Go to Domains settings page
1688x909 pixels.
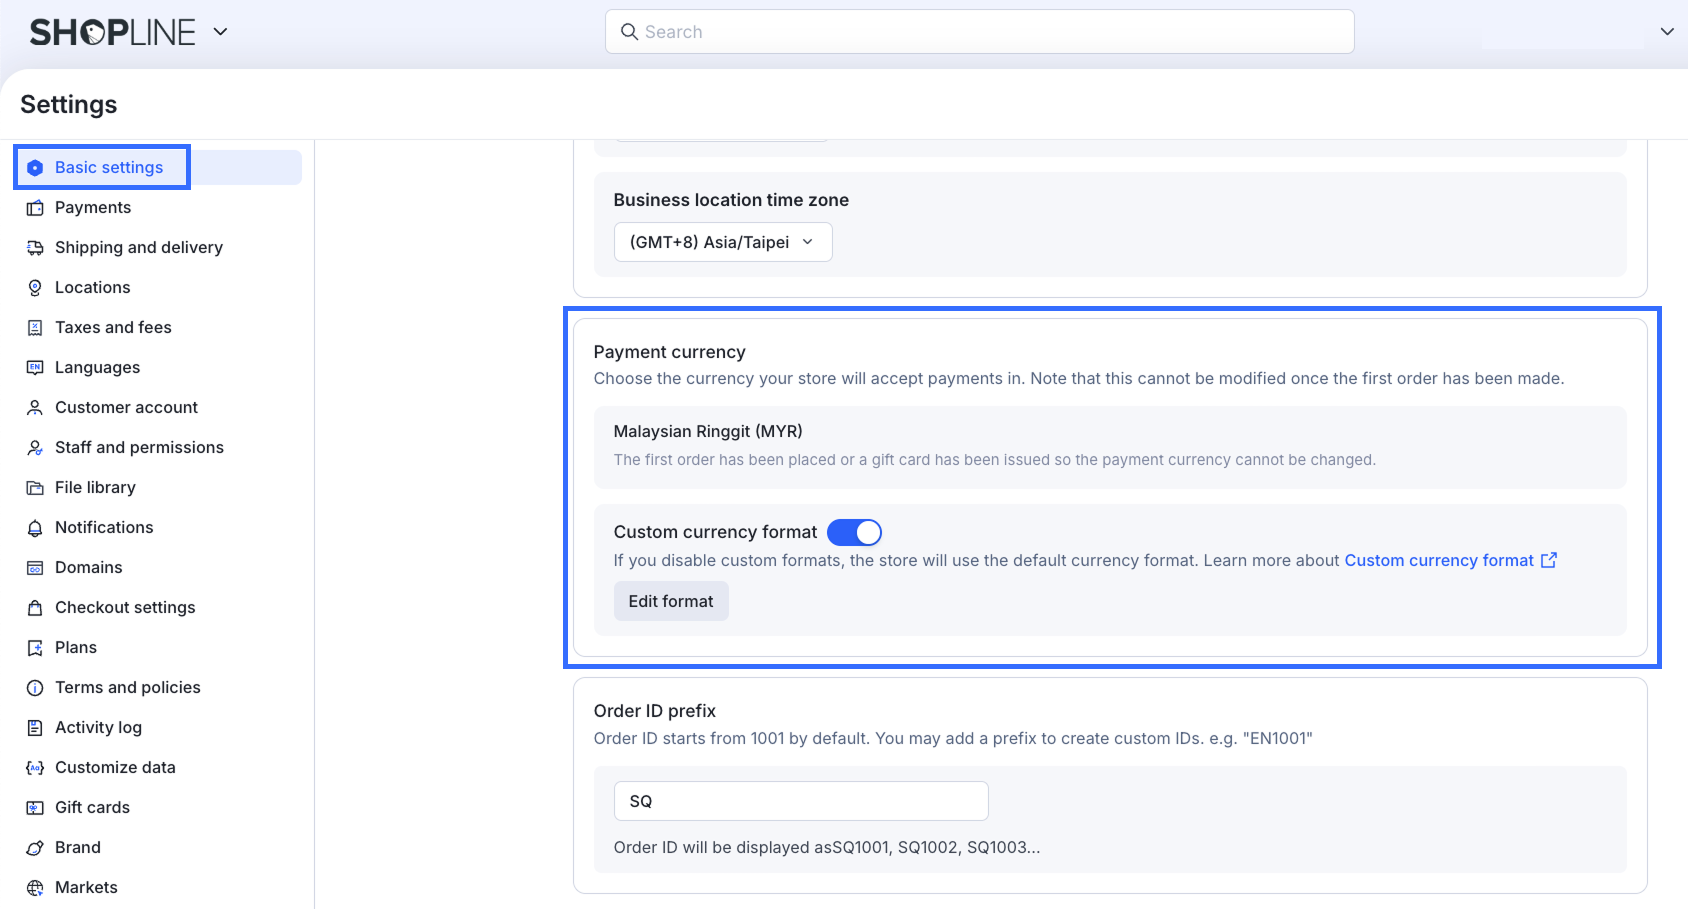click(88, 568)
